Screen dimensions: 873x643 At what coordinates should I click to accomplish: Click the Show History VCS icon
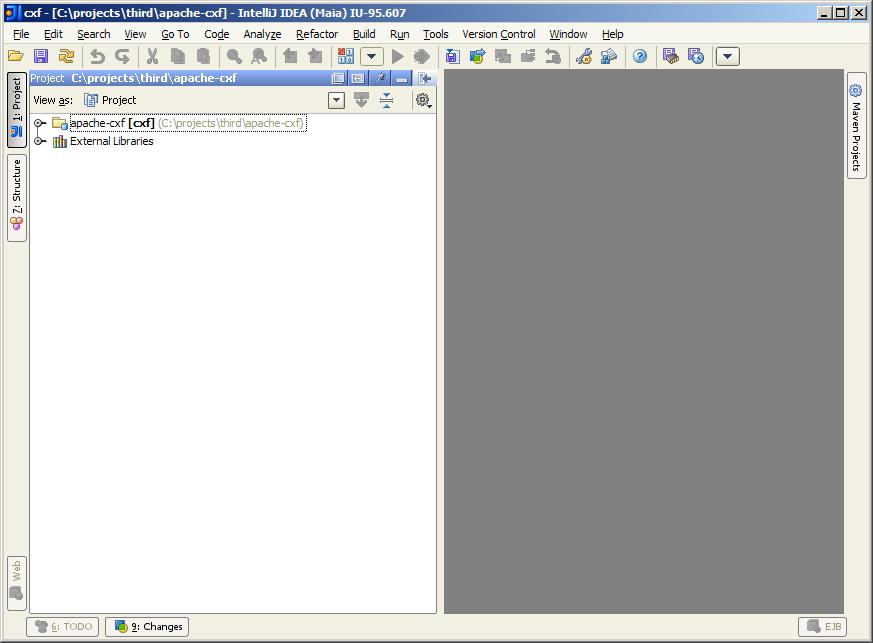(528, 56)
